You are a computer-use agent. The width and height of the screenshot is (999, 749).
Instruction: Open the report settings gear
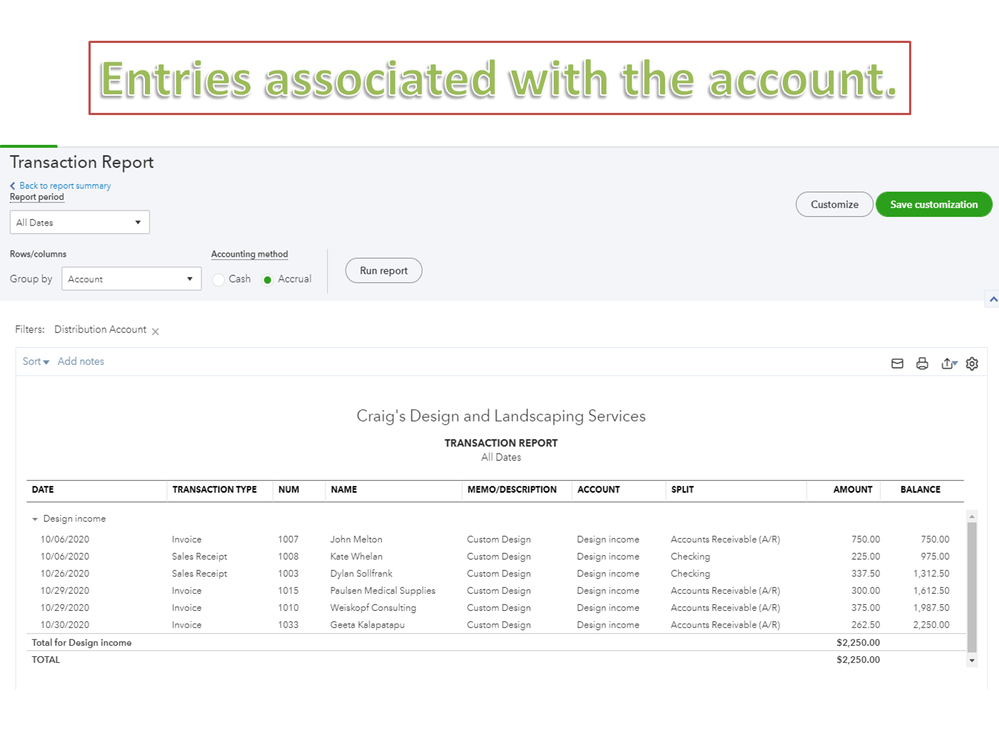pyautogui.click(x=972, y=364)
